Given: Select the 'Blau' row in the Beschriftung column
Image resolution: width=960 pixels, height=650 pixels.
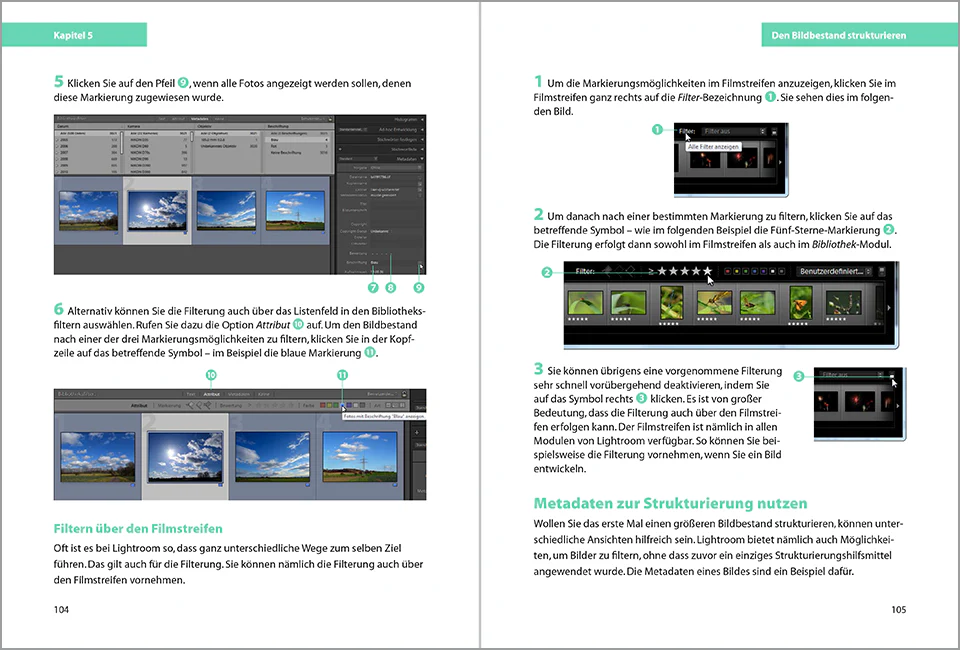Looking at the screenshot, I should [x=296, y=140].
